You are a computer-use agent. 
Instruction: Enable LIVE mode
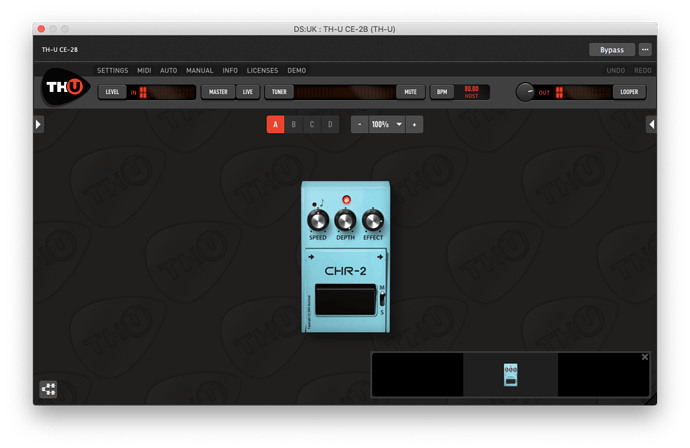click(248, 92)
